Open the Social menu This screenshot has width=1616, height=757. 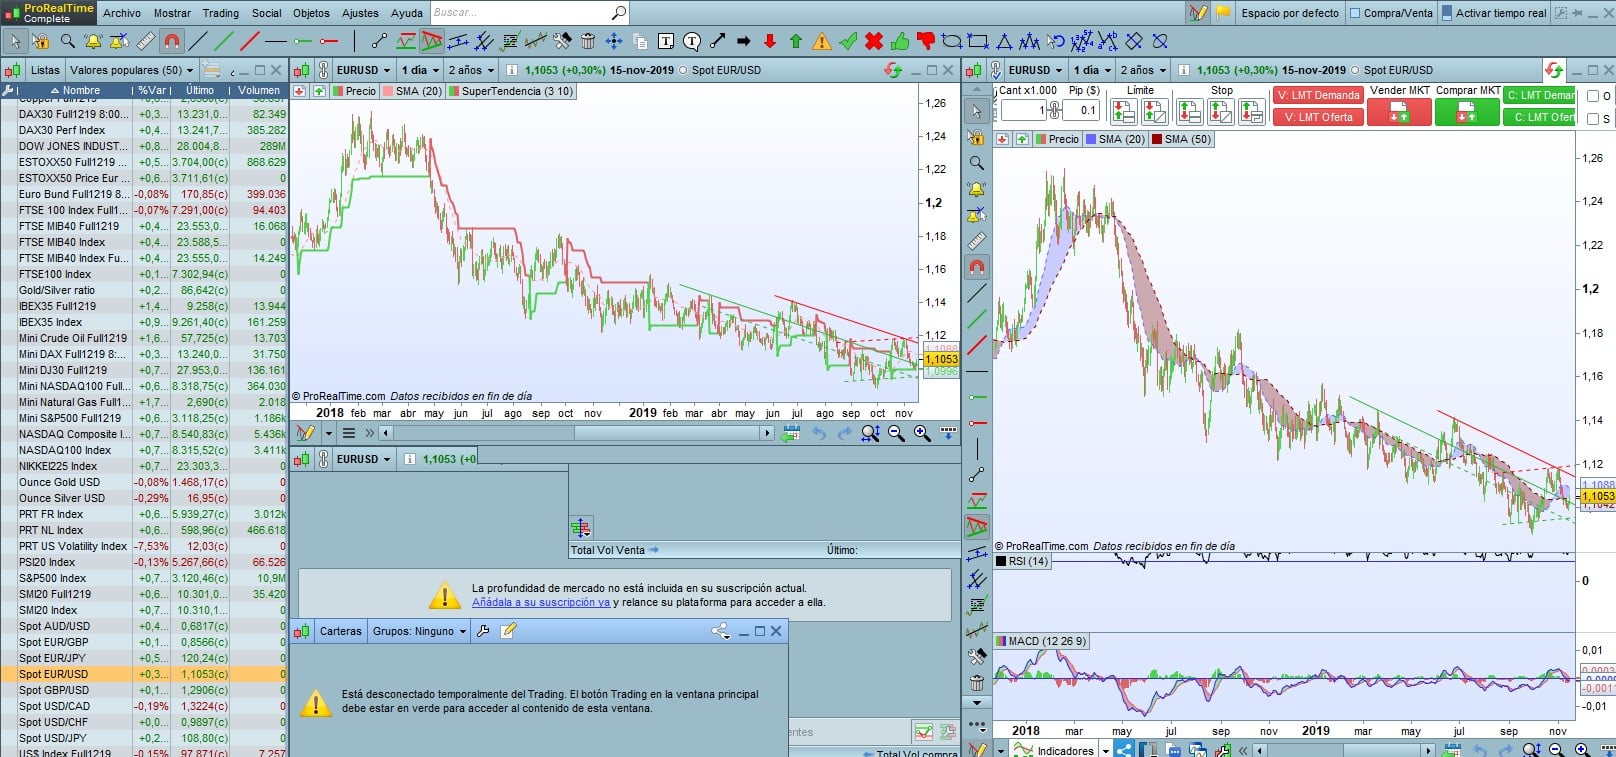(x=267, y=13)
